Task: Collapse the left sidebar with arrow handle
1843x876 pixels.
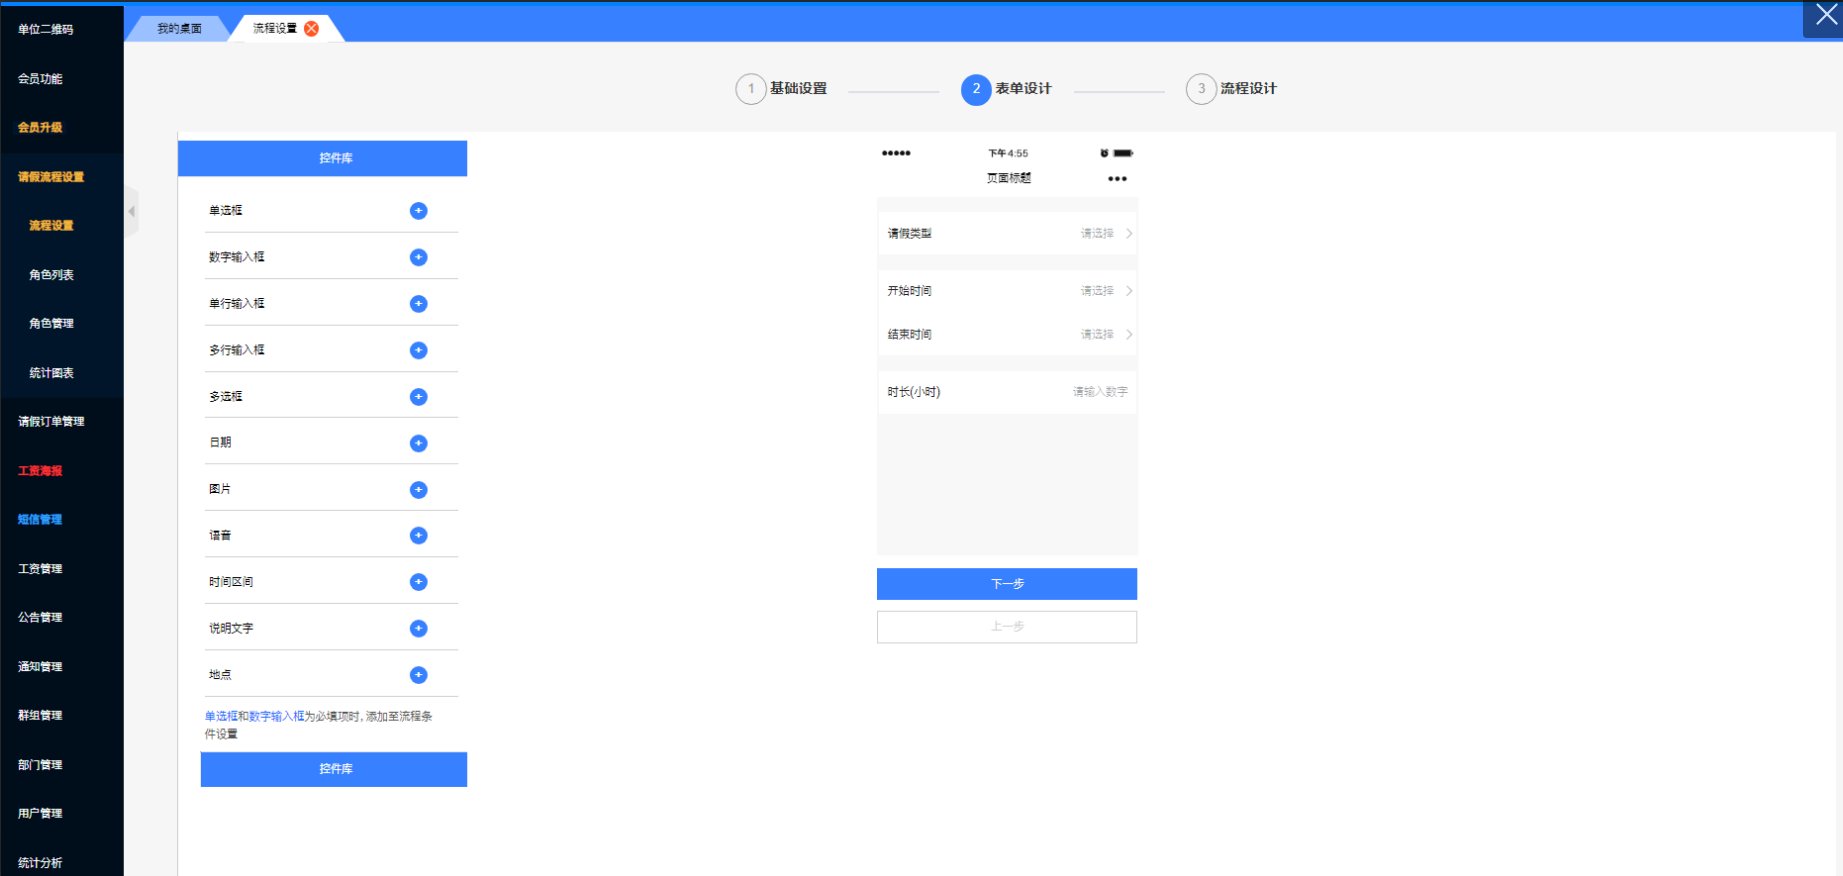Action: tap(131, 211)
